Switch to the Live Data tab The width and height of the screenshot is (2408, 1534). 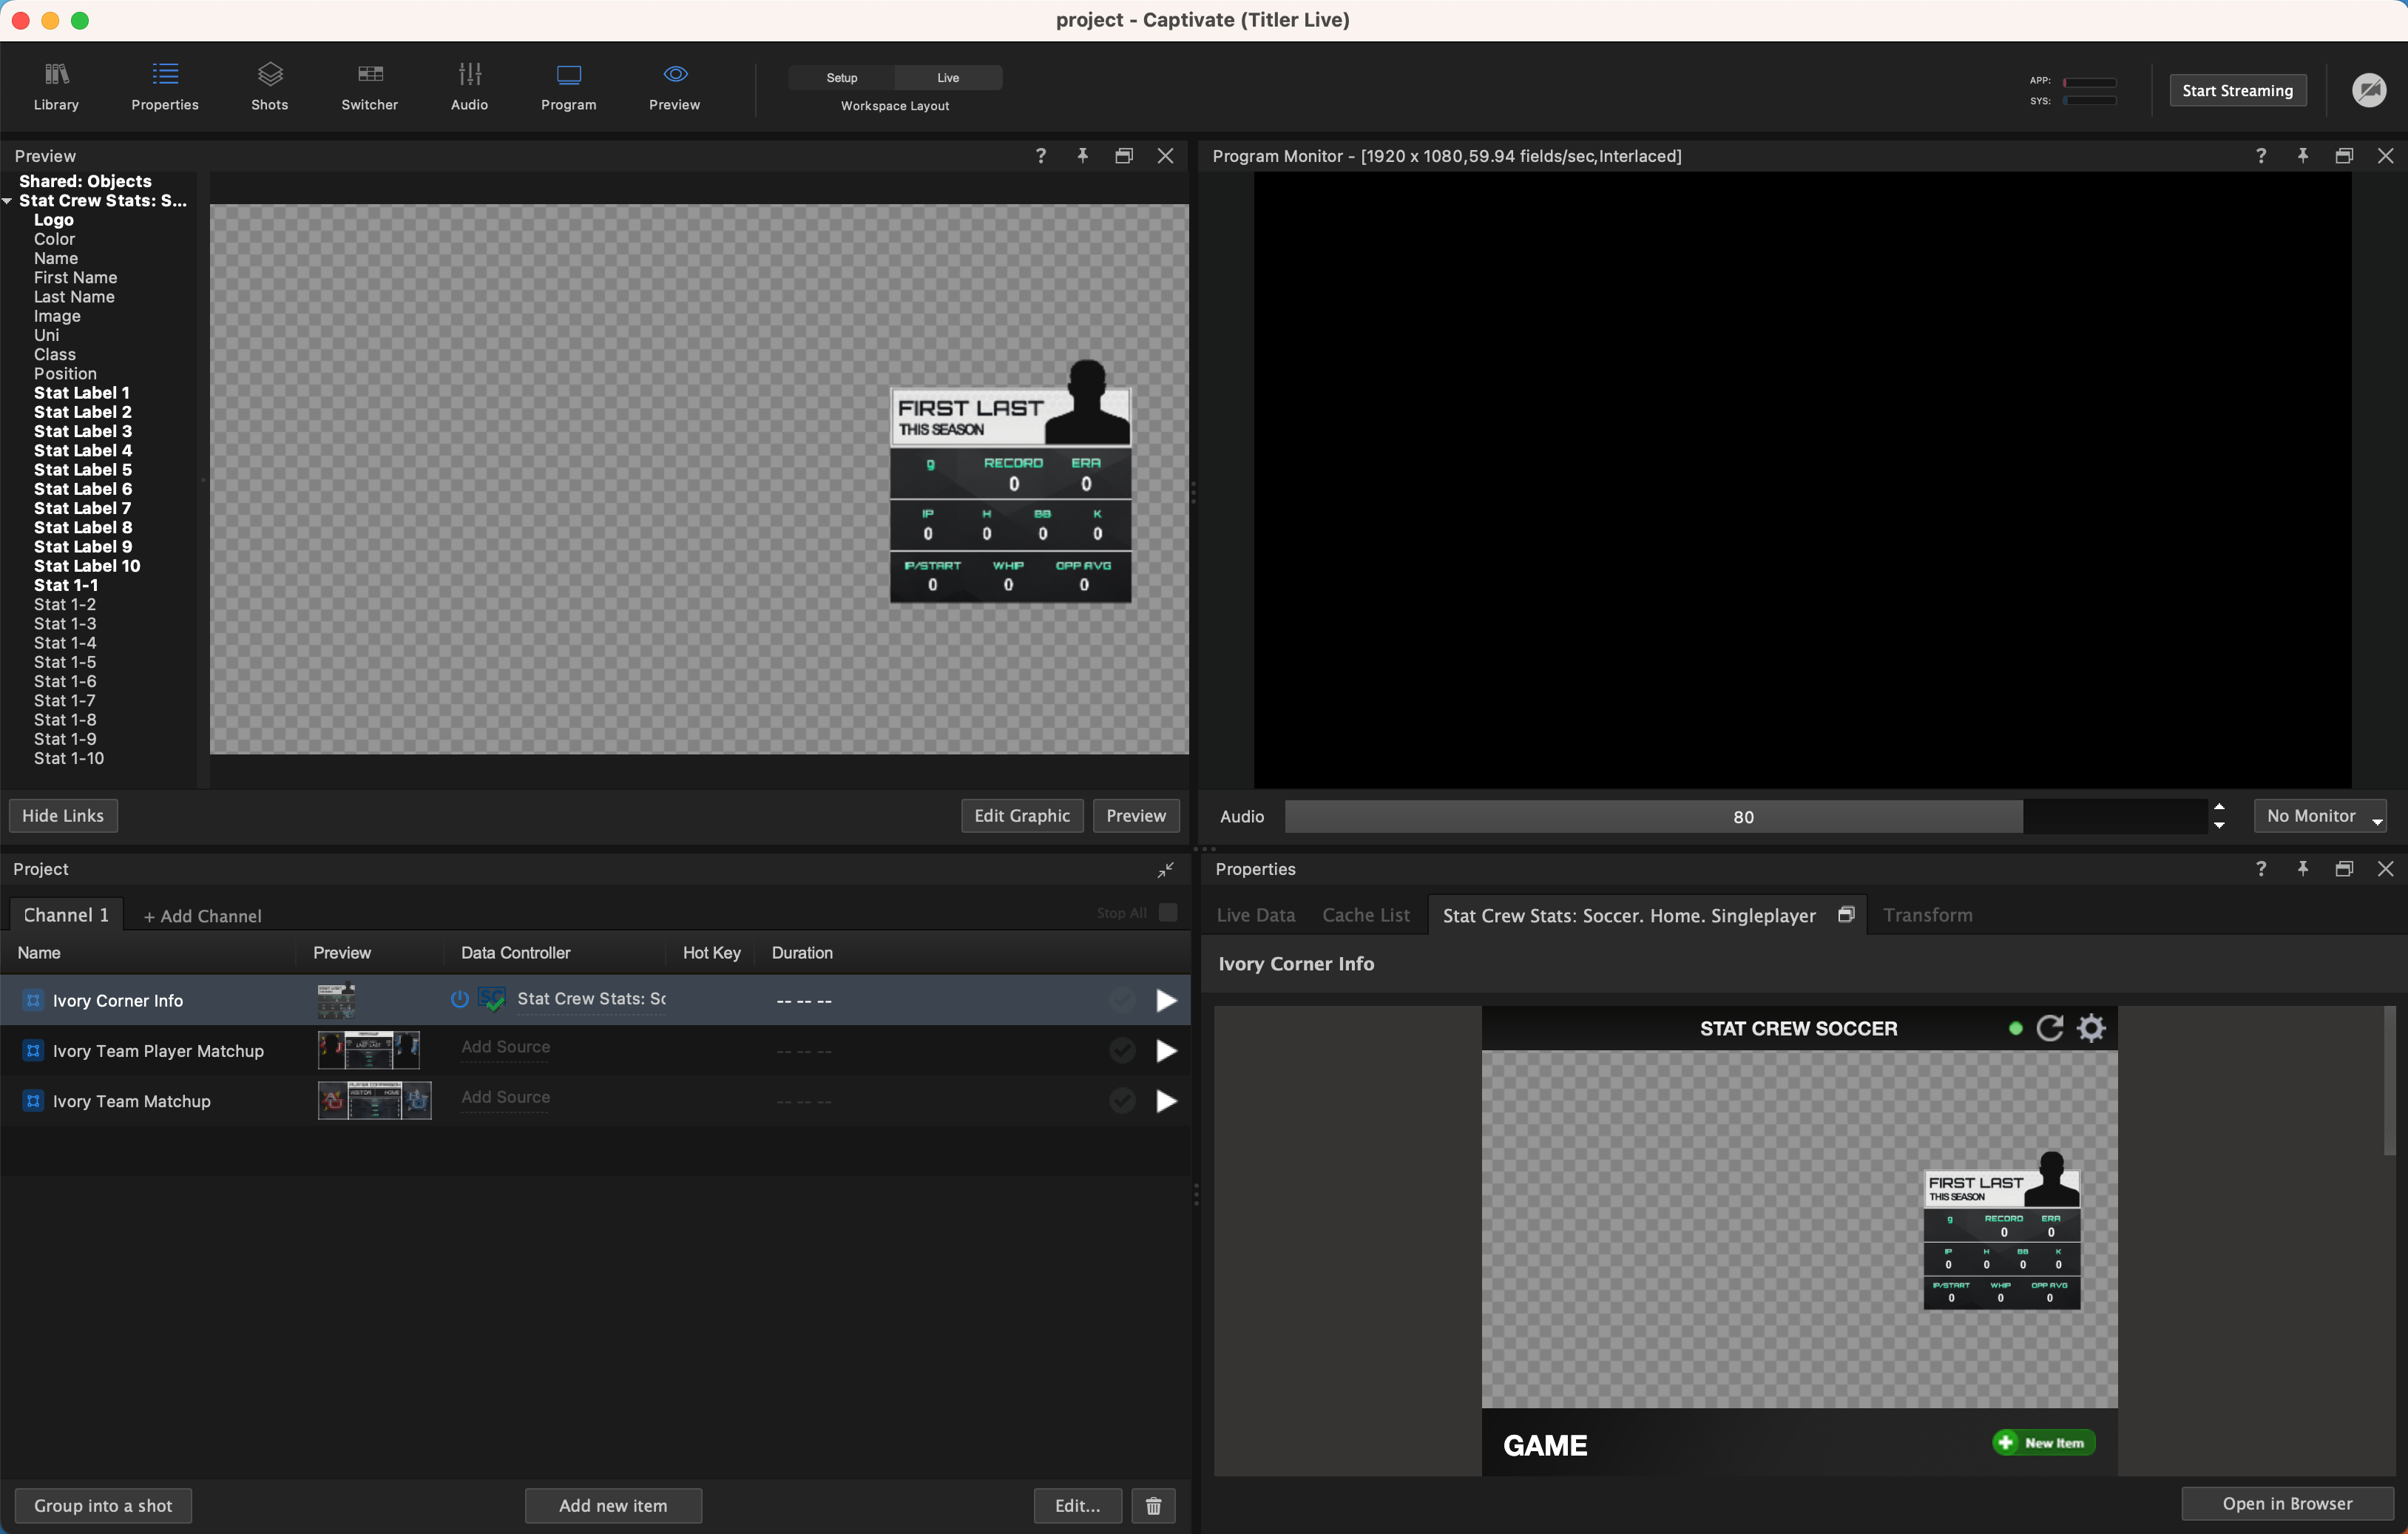pos(1256,915)
